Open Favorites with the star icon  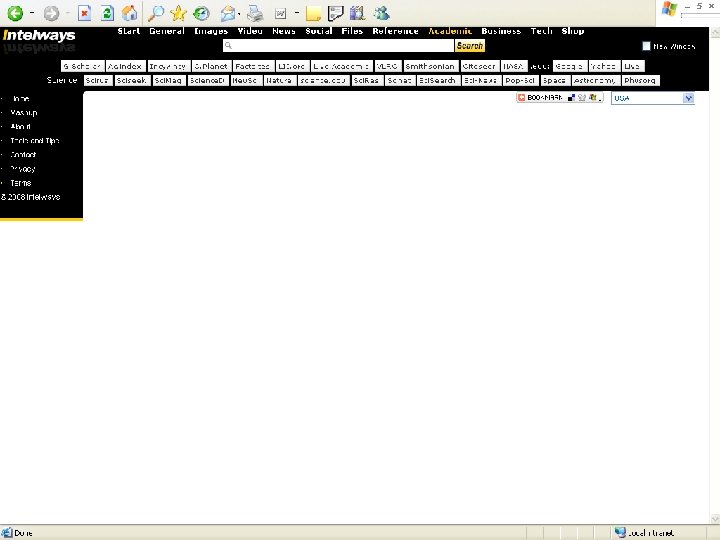[x=178, y=13]
